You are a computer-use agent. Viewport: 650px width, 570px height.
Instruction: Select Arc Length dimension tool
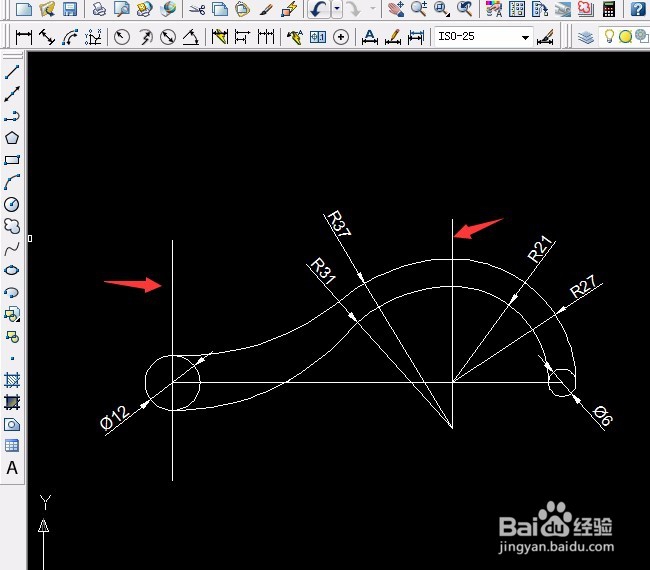pos(70,37)
